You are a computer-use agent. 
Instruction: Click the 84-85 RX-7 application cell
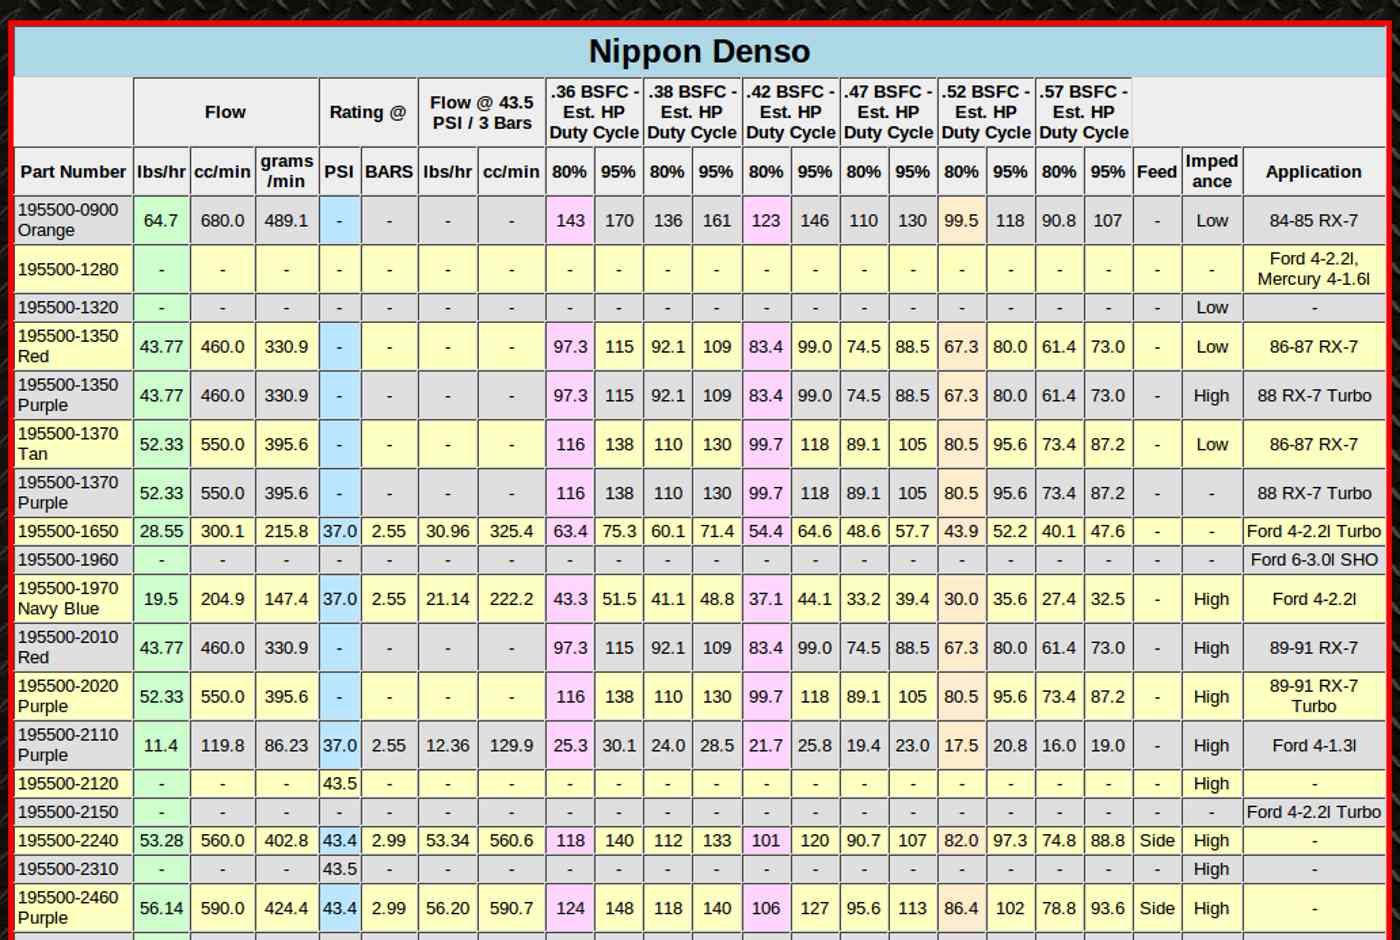coord(1313,220)
